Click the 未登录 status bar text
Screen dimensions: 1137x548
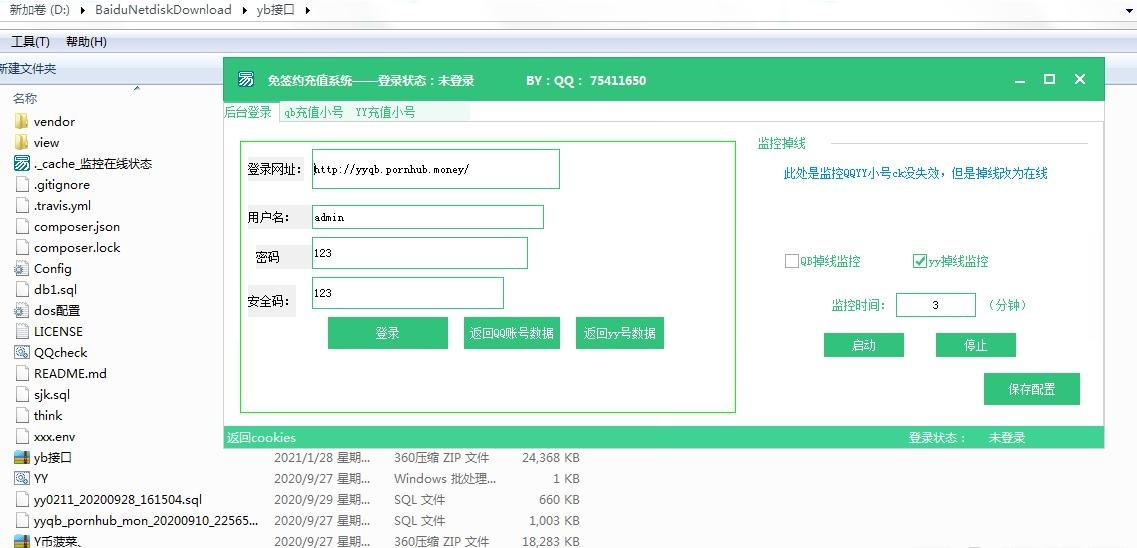click(1006, 438)
